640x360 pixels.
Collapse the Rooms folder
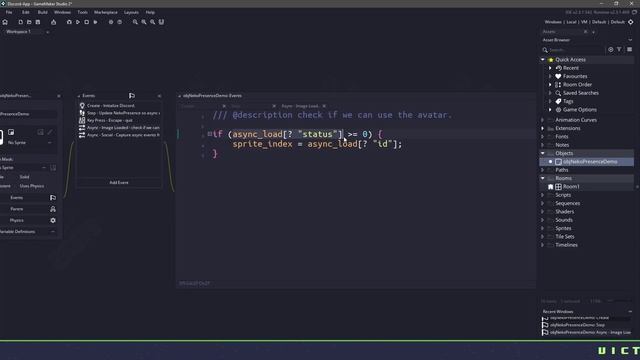(x=543, y=178)
